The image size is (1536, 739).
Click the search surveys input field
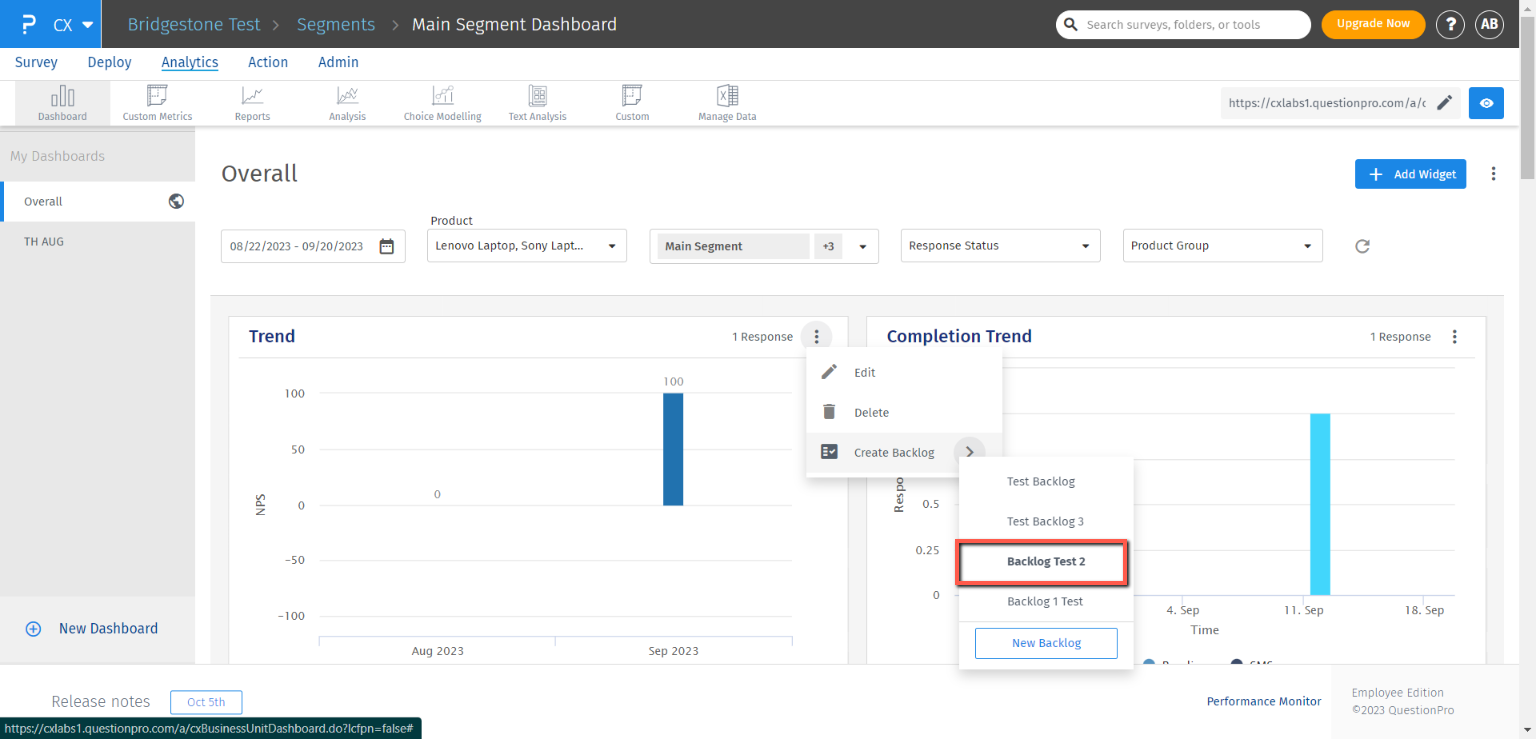pos(1184,25)
